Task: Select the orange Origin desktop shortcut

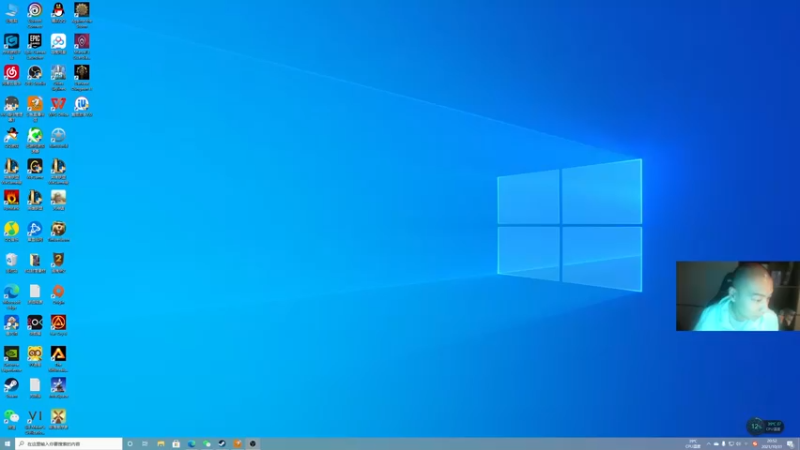Action: click(x=58, y=294)
